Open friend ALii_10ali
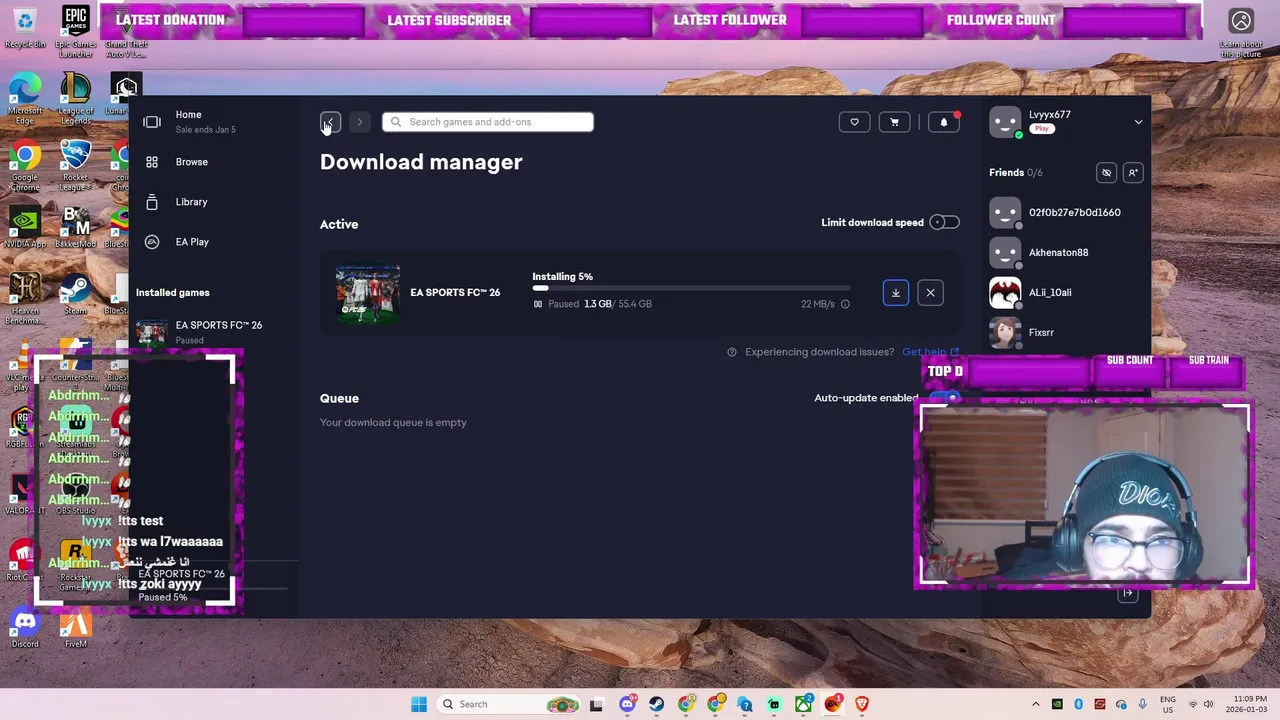Image resolution: width=1280 pixels, height=720 pixels. [1066, 292]
